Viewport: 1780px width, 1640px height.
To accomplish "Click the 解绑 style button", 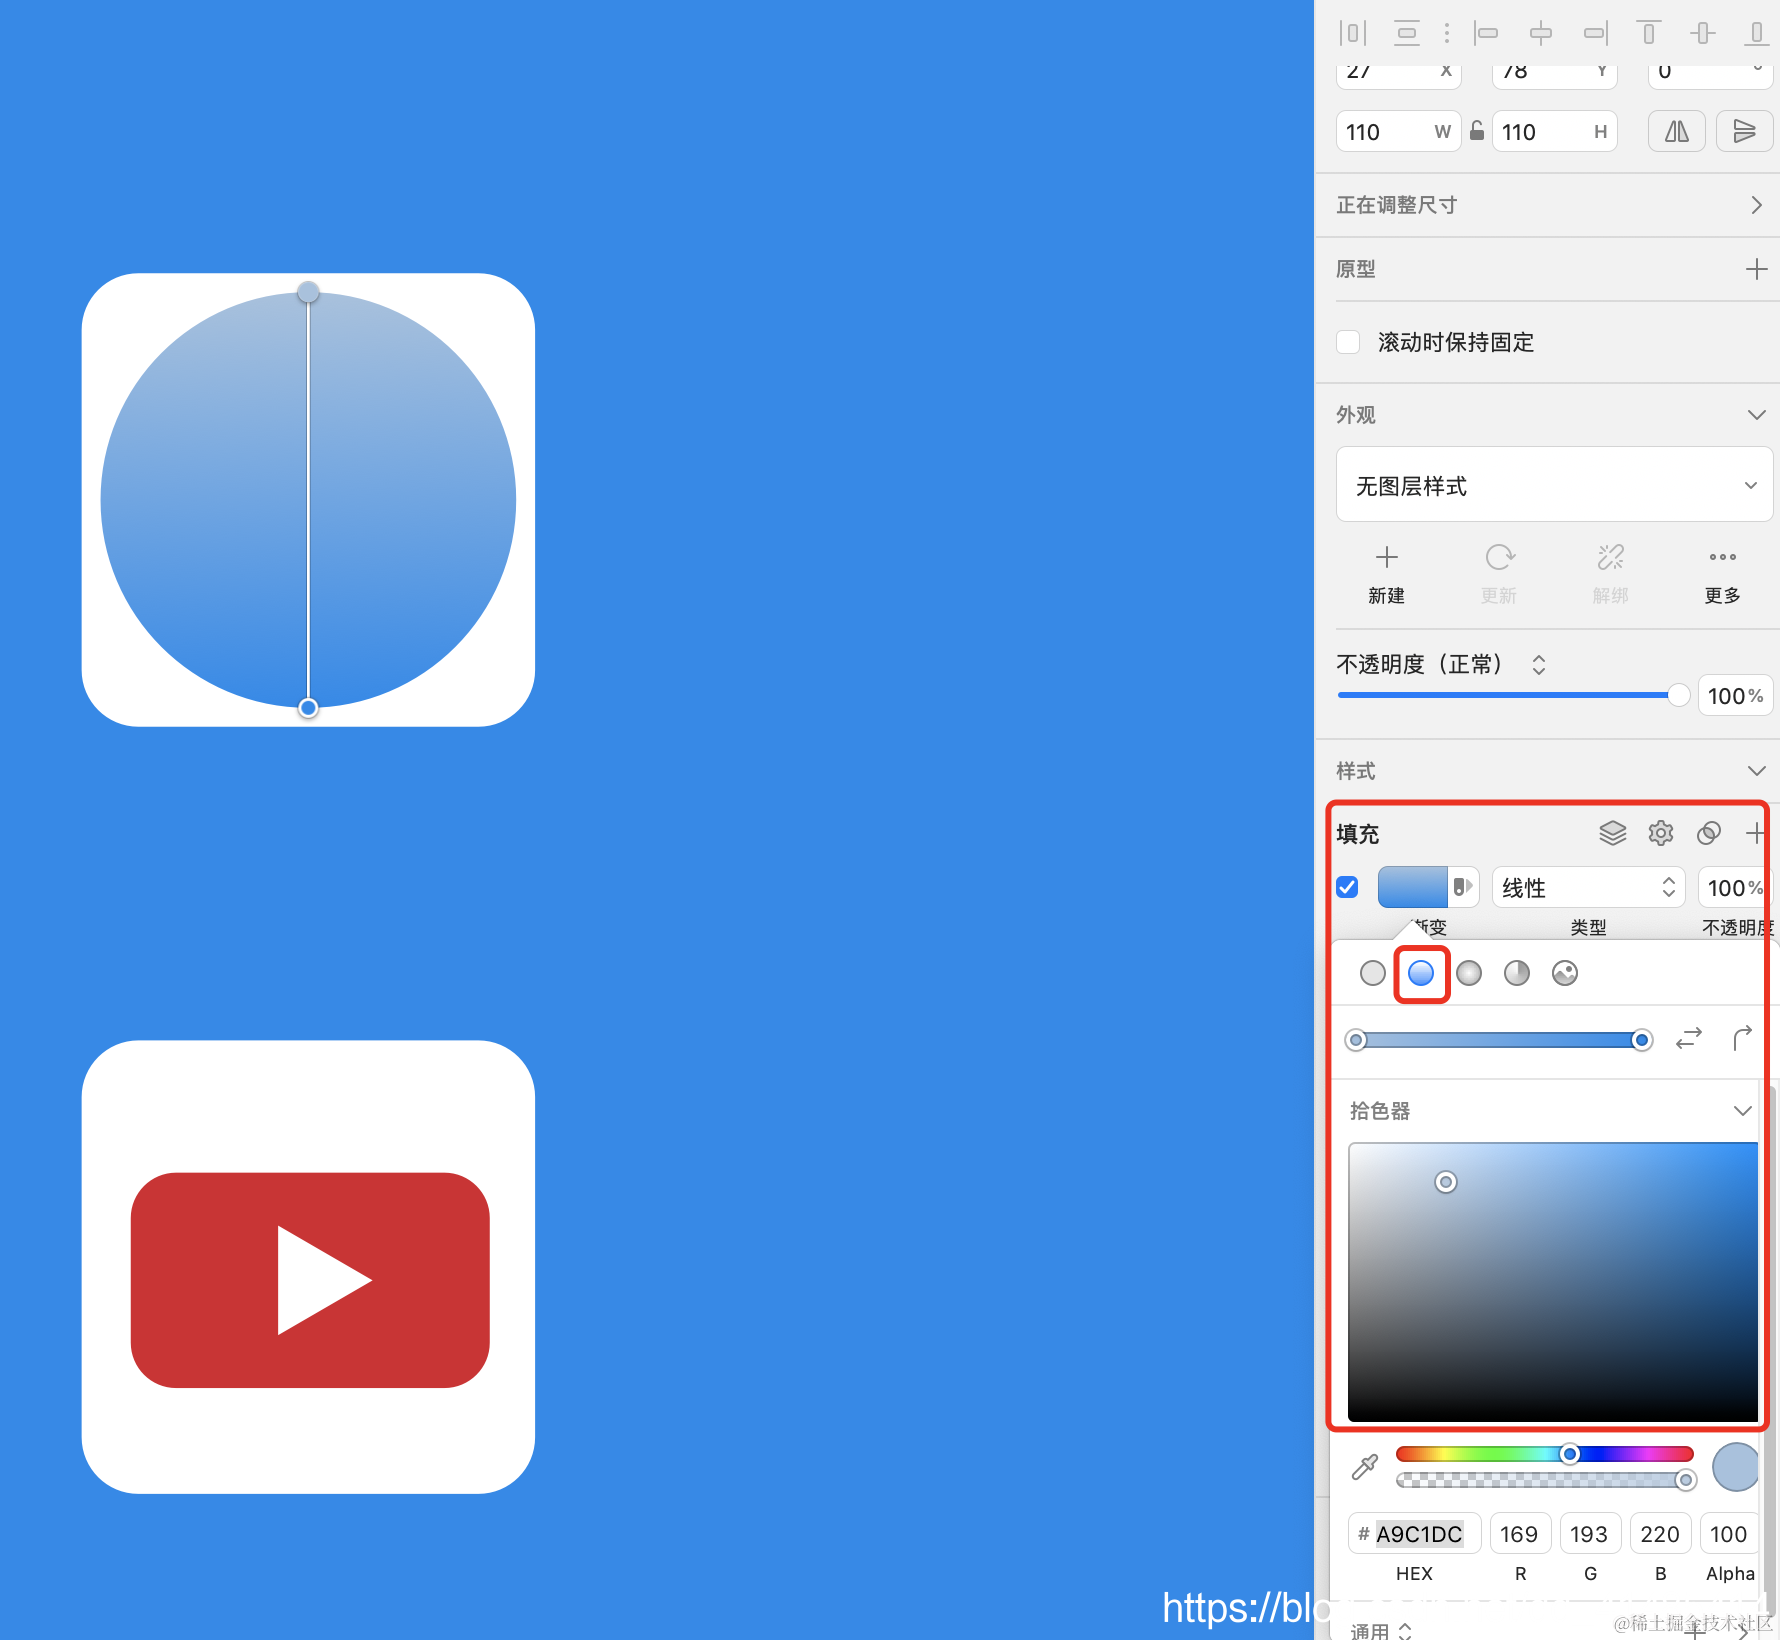I will click(1611, 574).
